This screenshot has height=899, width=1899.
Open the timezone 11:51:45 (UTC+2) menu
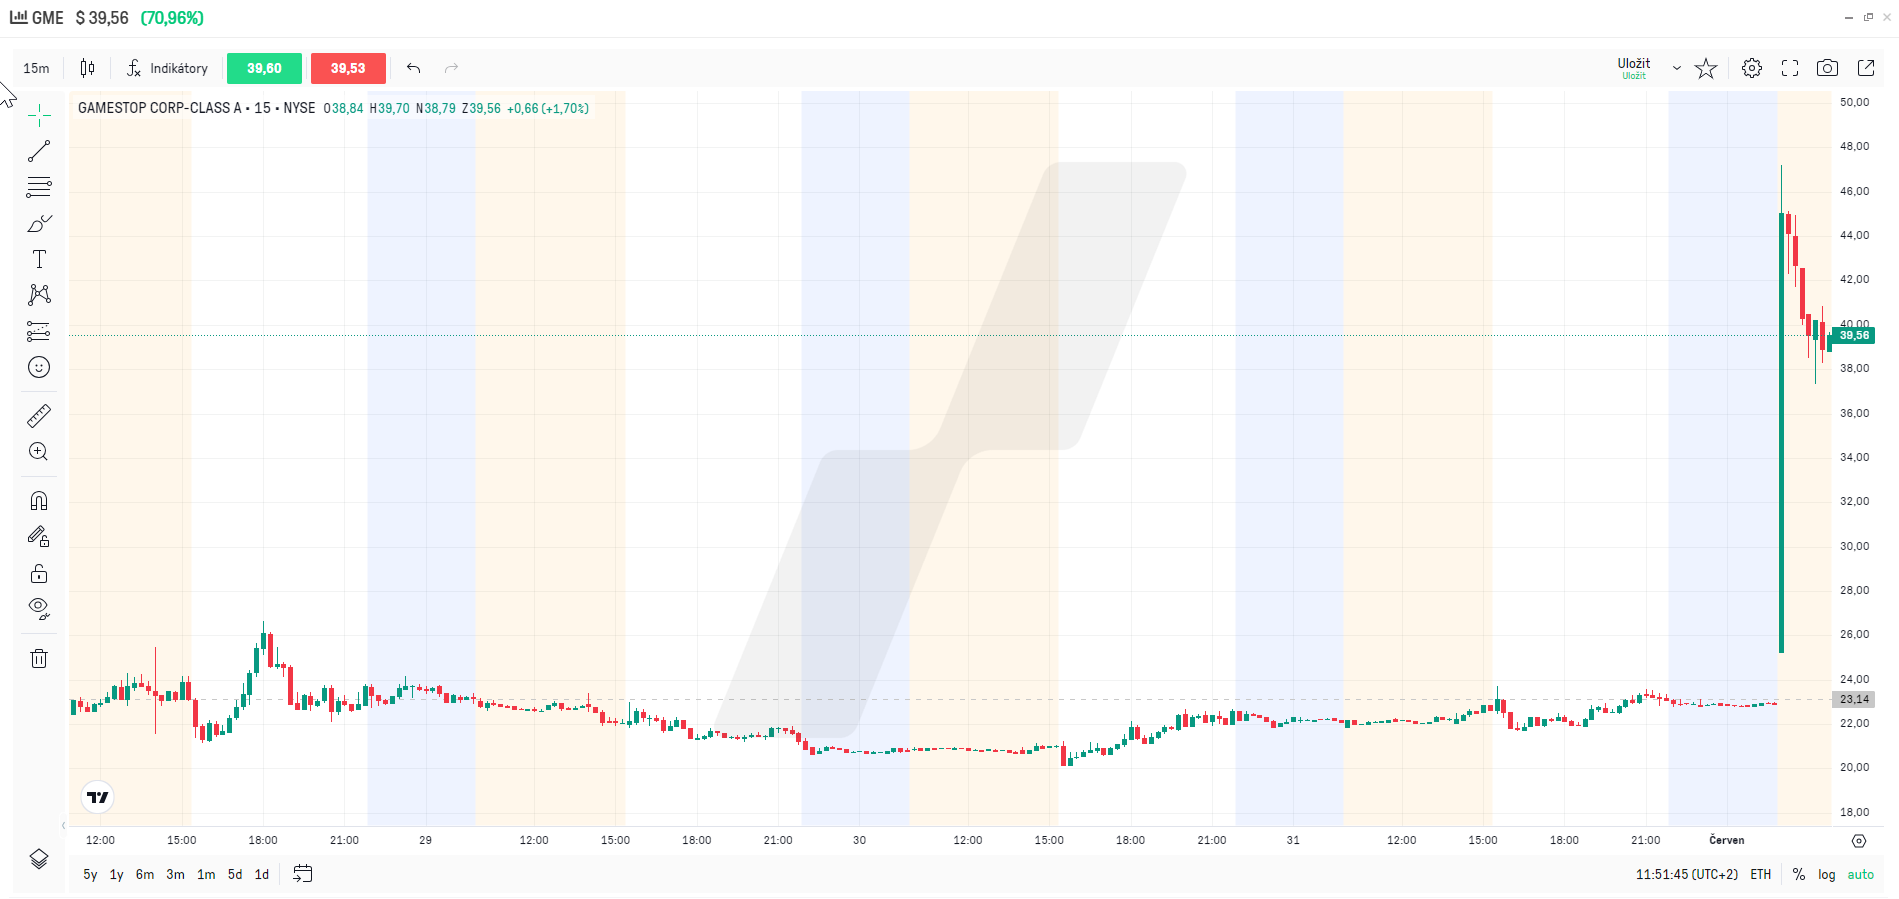pyautogui.click(x=1687, y=874)
